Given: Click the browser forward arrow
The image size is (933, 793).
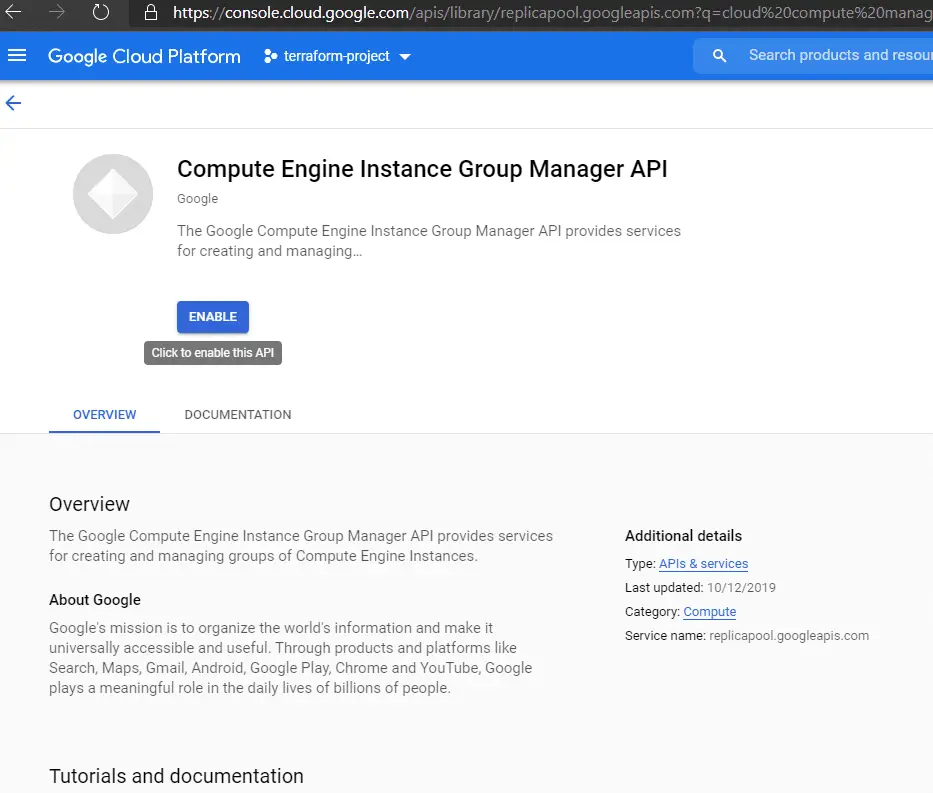Looking at the screenshot, I should point(57,12).
